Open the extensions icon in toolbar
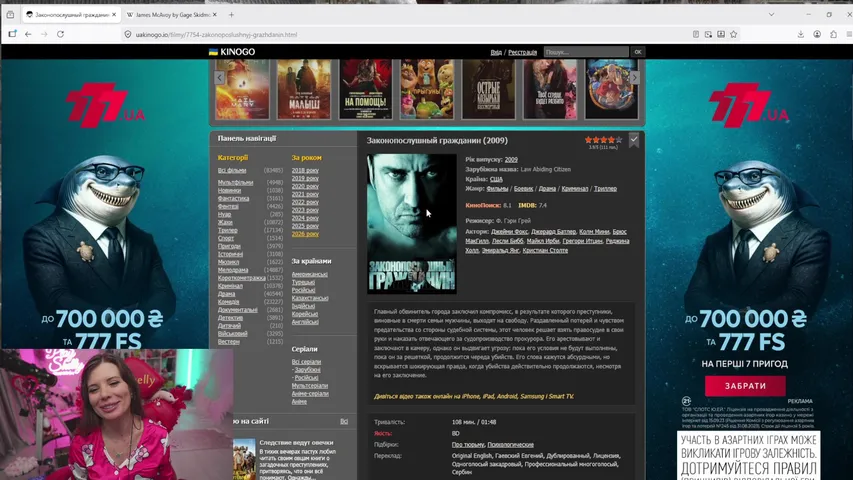Viewport: 853px width, 480px height. (833, 34)
